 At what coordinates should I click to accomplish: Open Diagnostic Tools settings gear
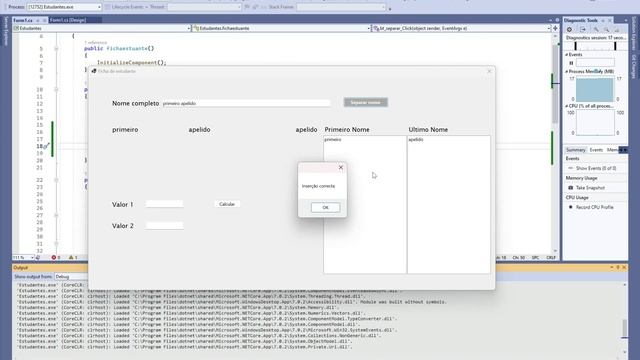[x=569, y=29]
